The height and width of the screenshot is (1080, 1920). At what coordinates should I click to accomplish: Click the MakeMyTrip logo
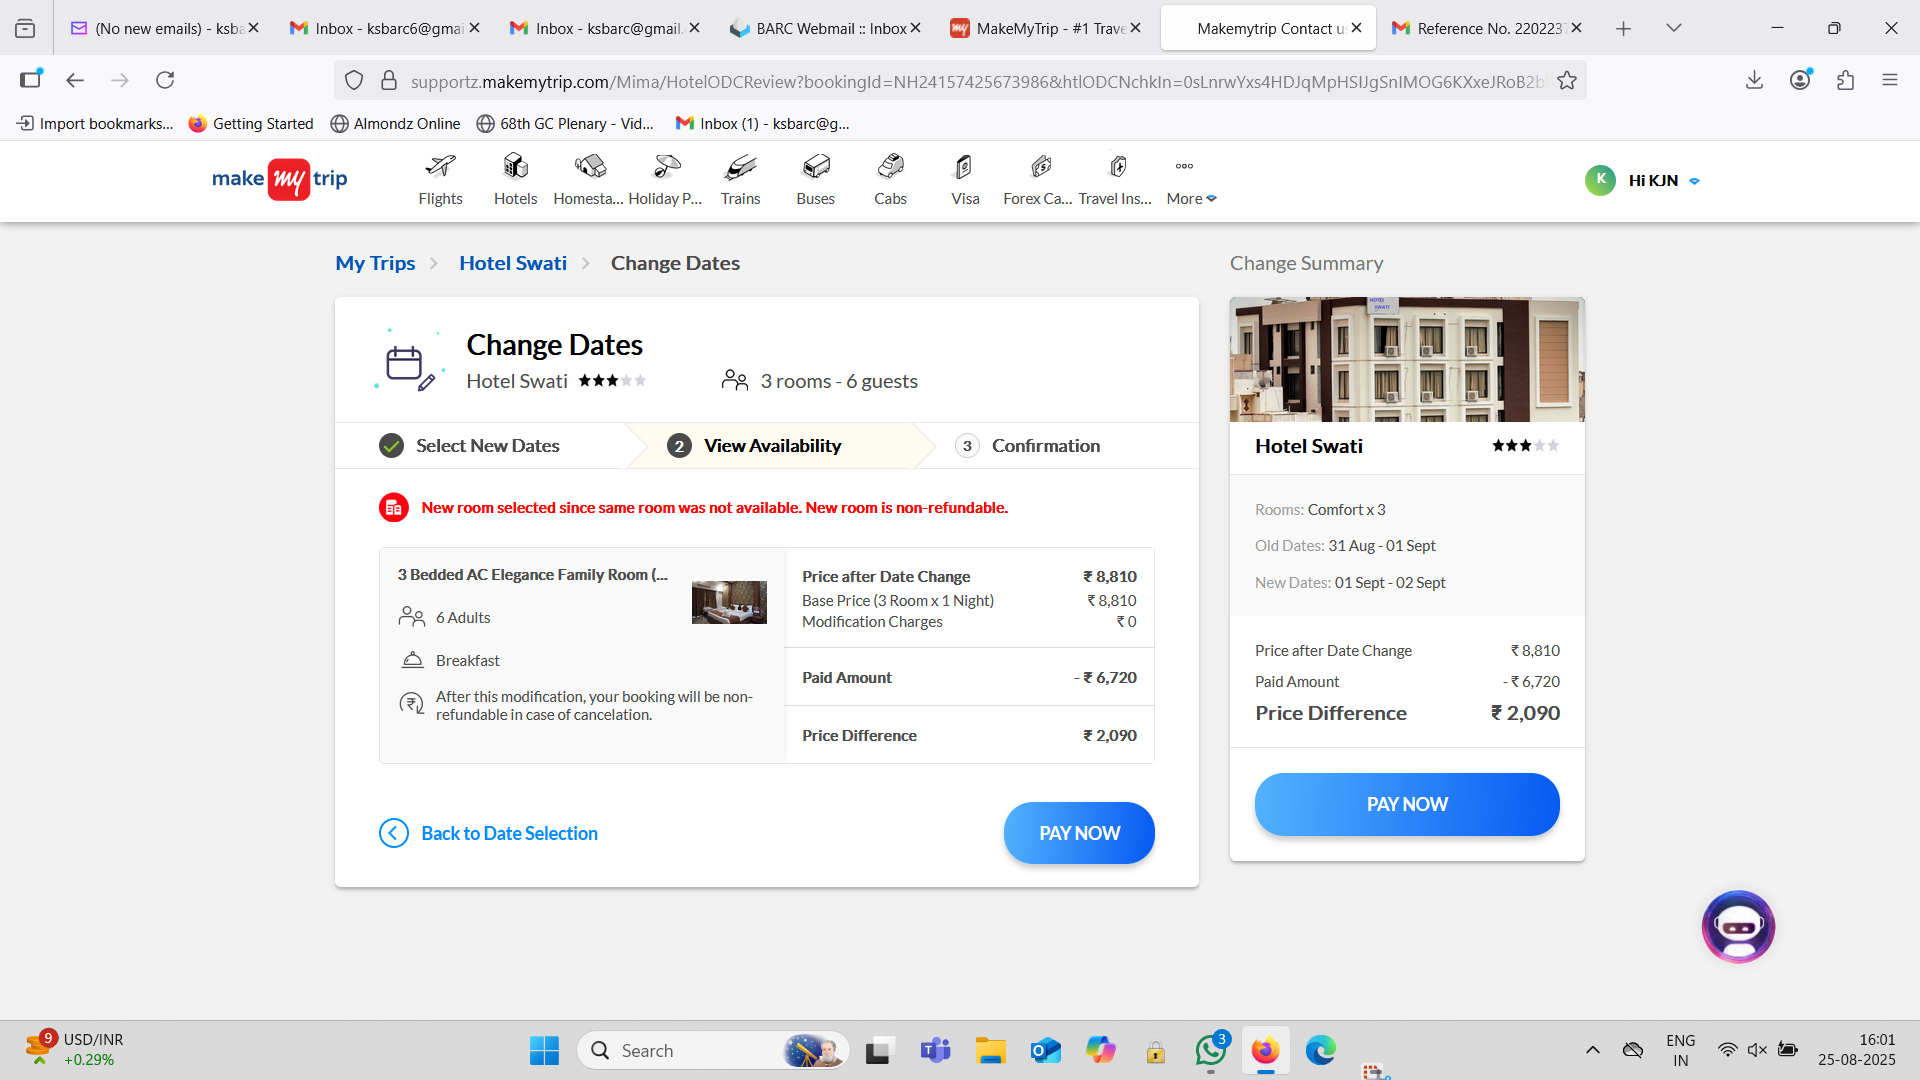tap(280, 179)
